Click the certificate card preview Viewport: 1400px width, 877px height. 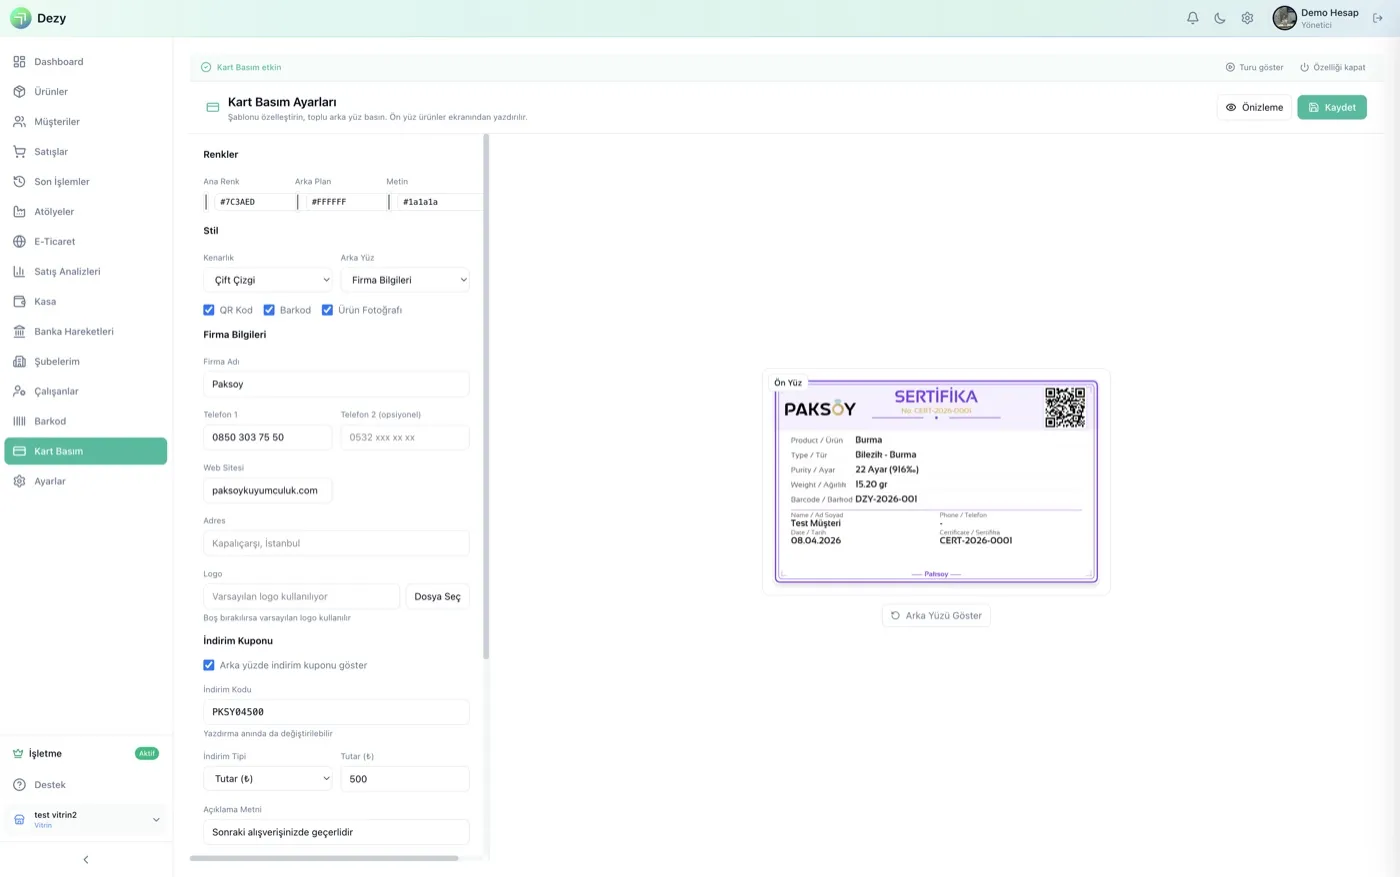coord(936,482)
